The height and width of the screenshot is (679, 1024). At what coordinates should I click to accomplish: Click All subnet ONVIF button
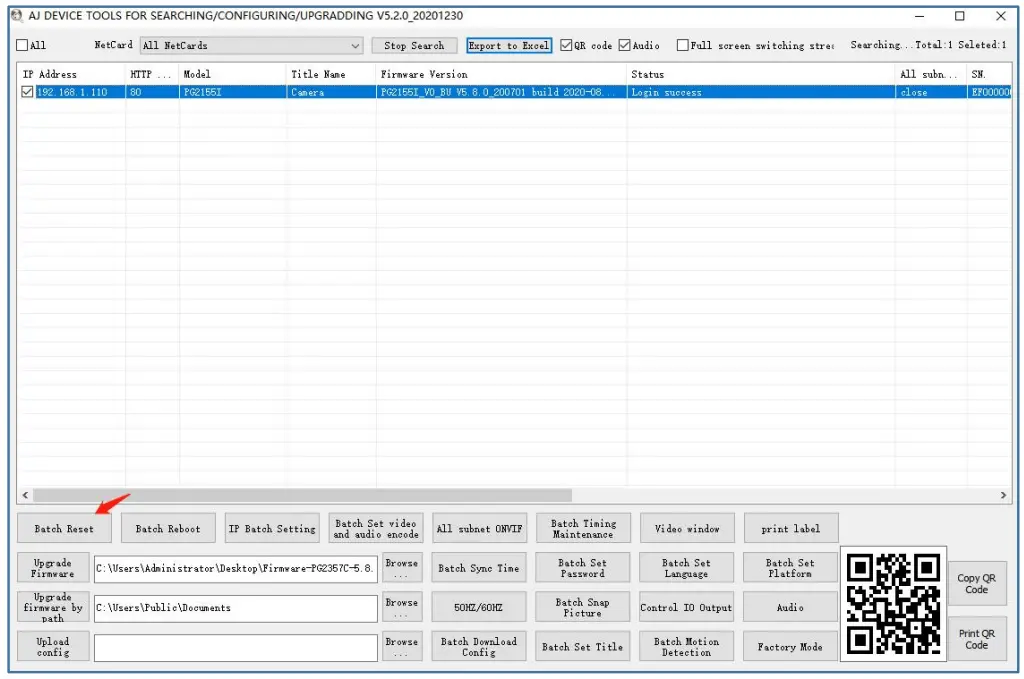pos(479,529)
